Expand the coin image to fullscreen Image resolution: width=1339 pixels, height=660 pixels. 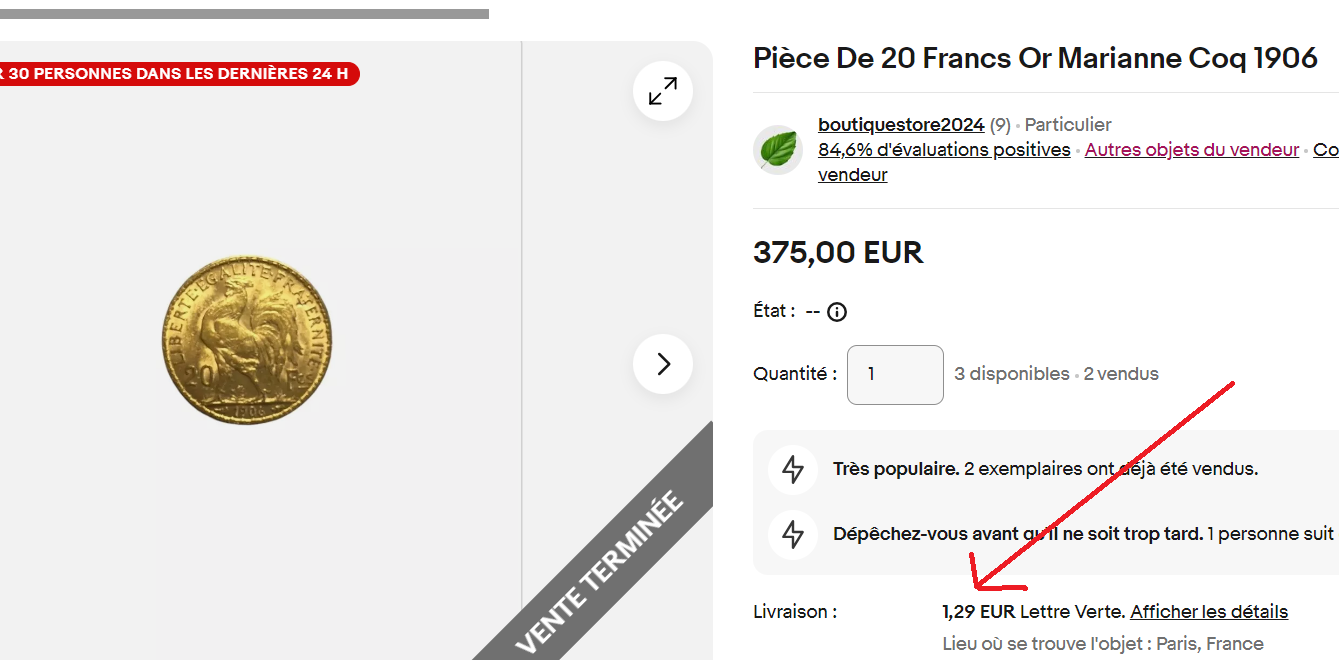663,92
